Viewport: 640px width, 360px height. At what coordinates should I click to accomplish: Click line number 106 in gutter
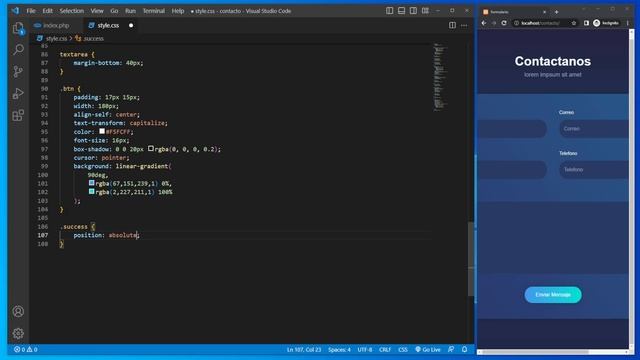pos(43,227)
